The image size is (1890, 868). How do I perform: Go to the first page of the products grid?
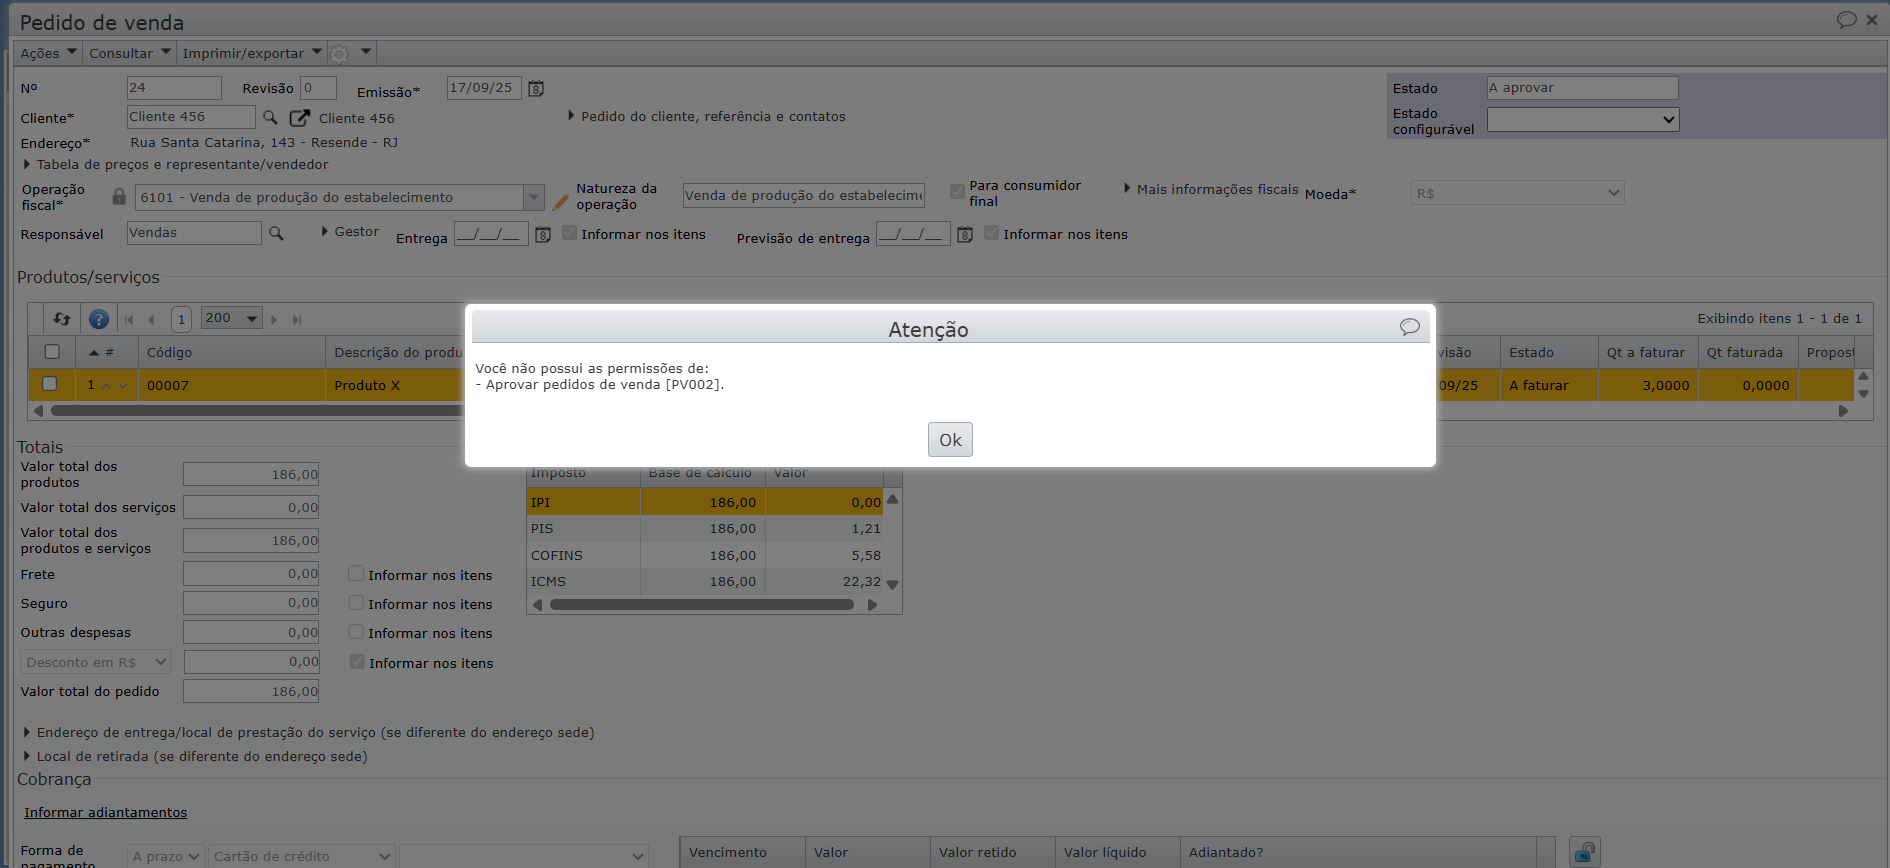[129, 320]
